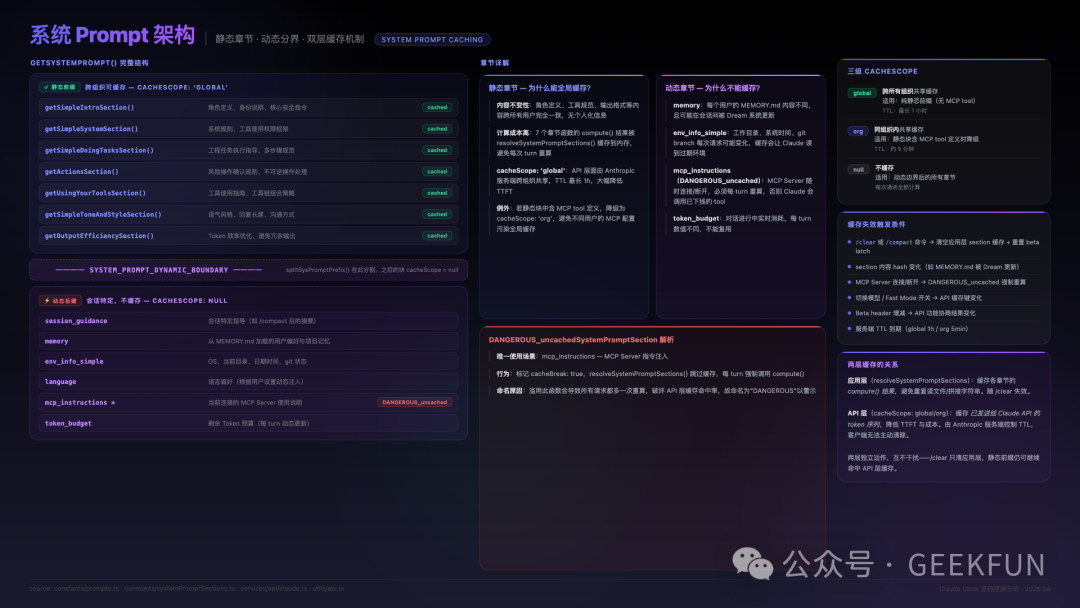
Task: Click the lightning icon on the 动态后缀 badge
Action: point(46,301)
